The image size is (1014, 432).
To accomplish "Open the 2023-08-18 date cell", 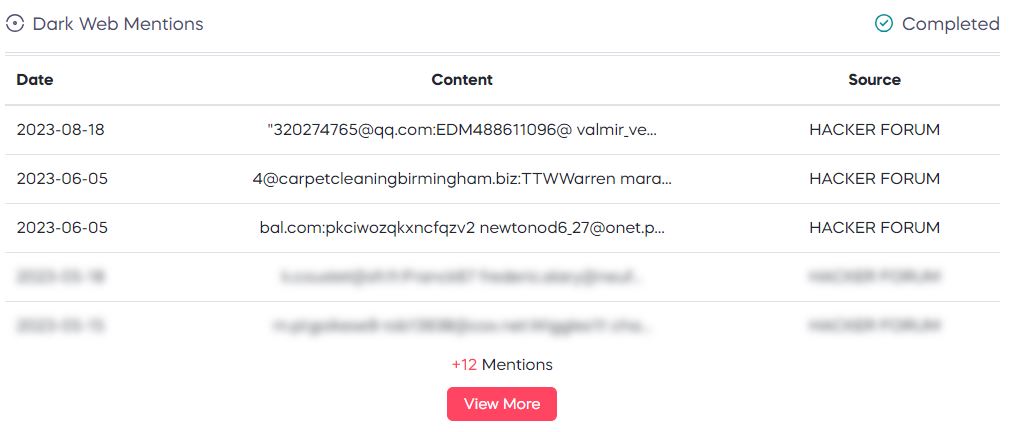I will tap(61, 130).
